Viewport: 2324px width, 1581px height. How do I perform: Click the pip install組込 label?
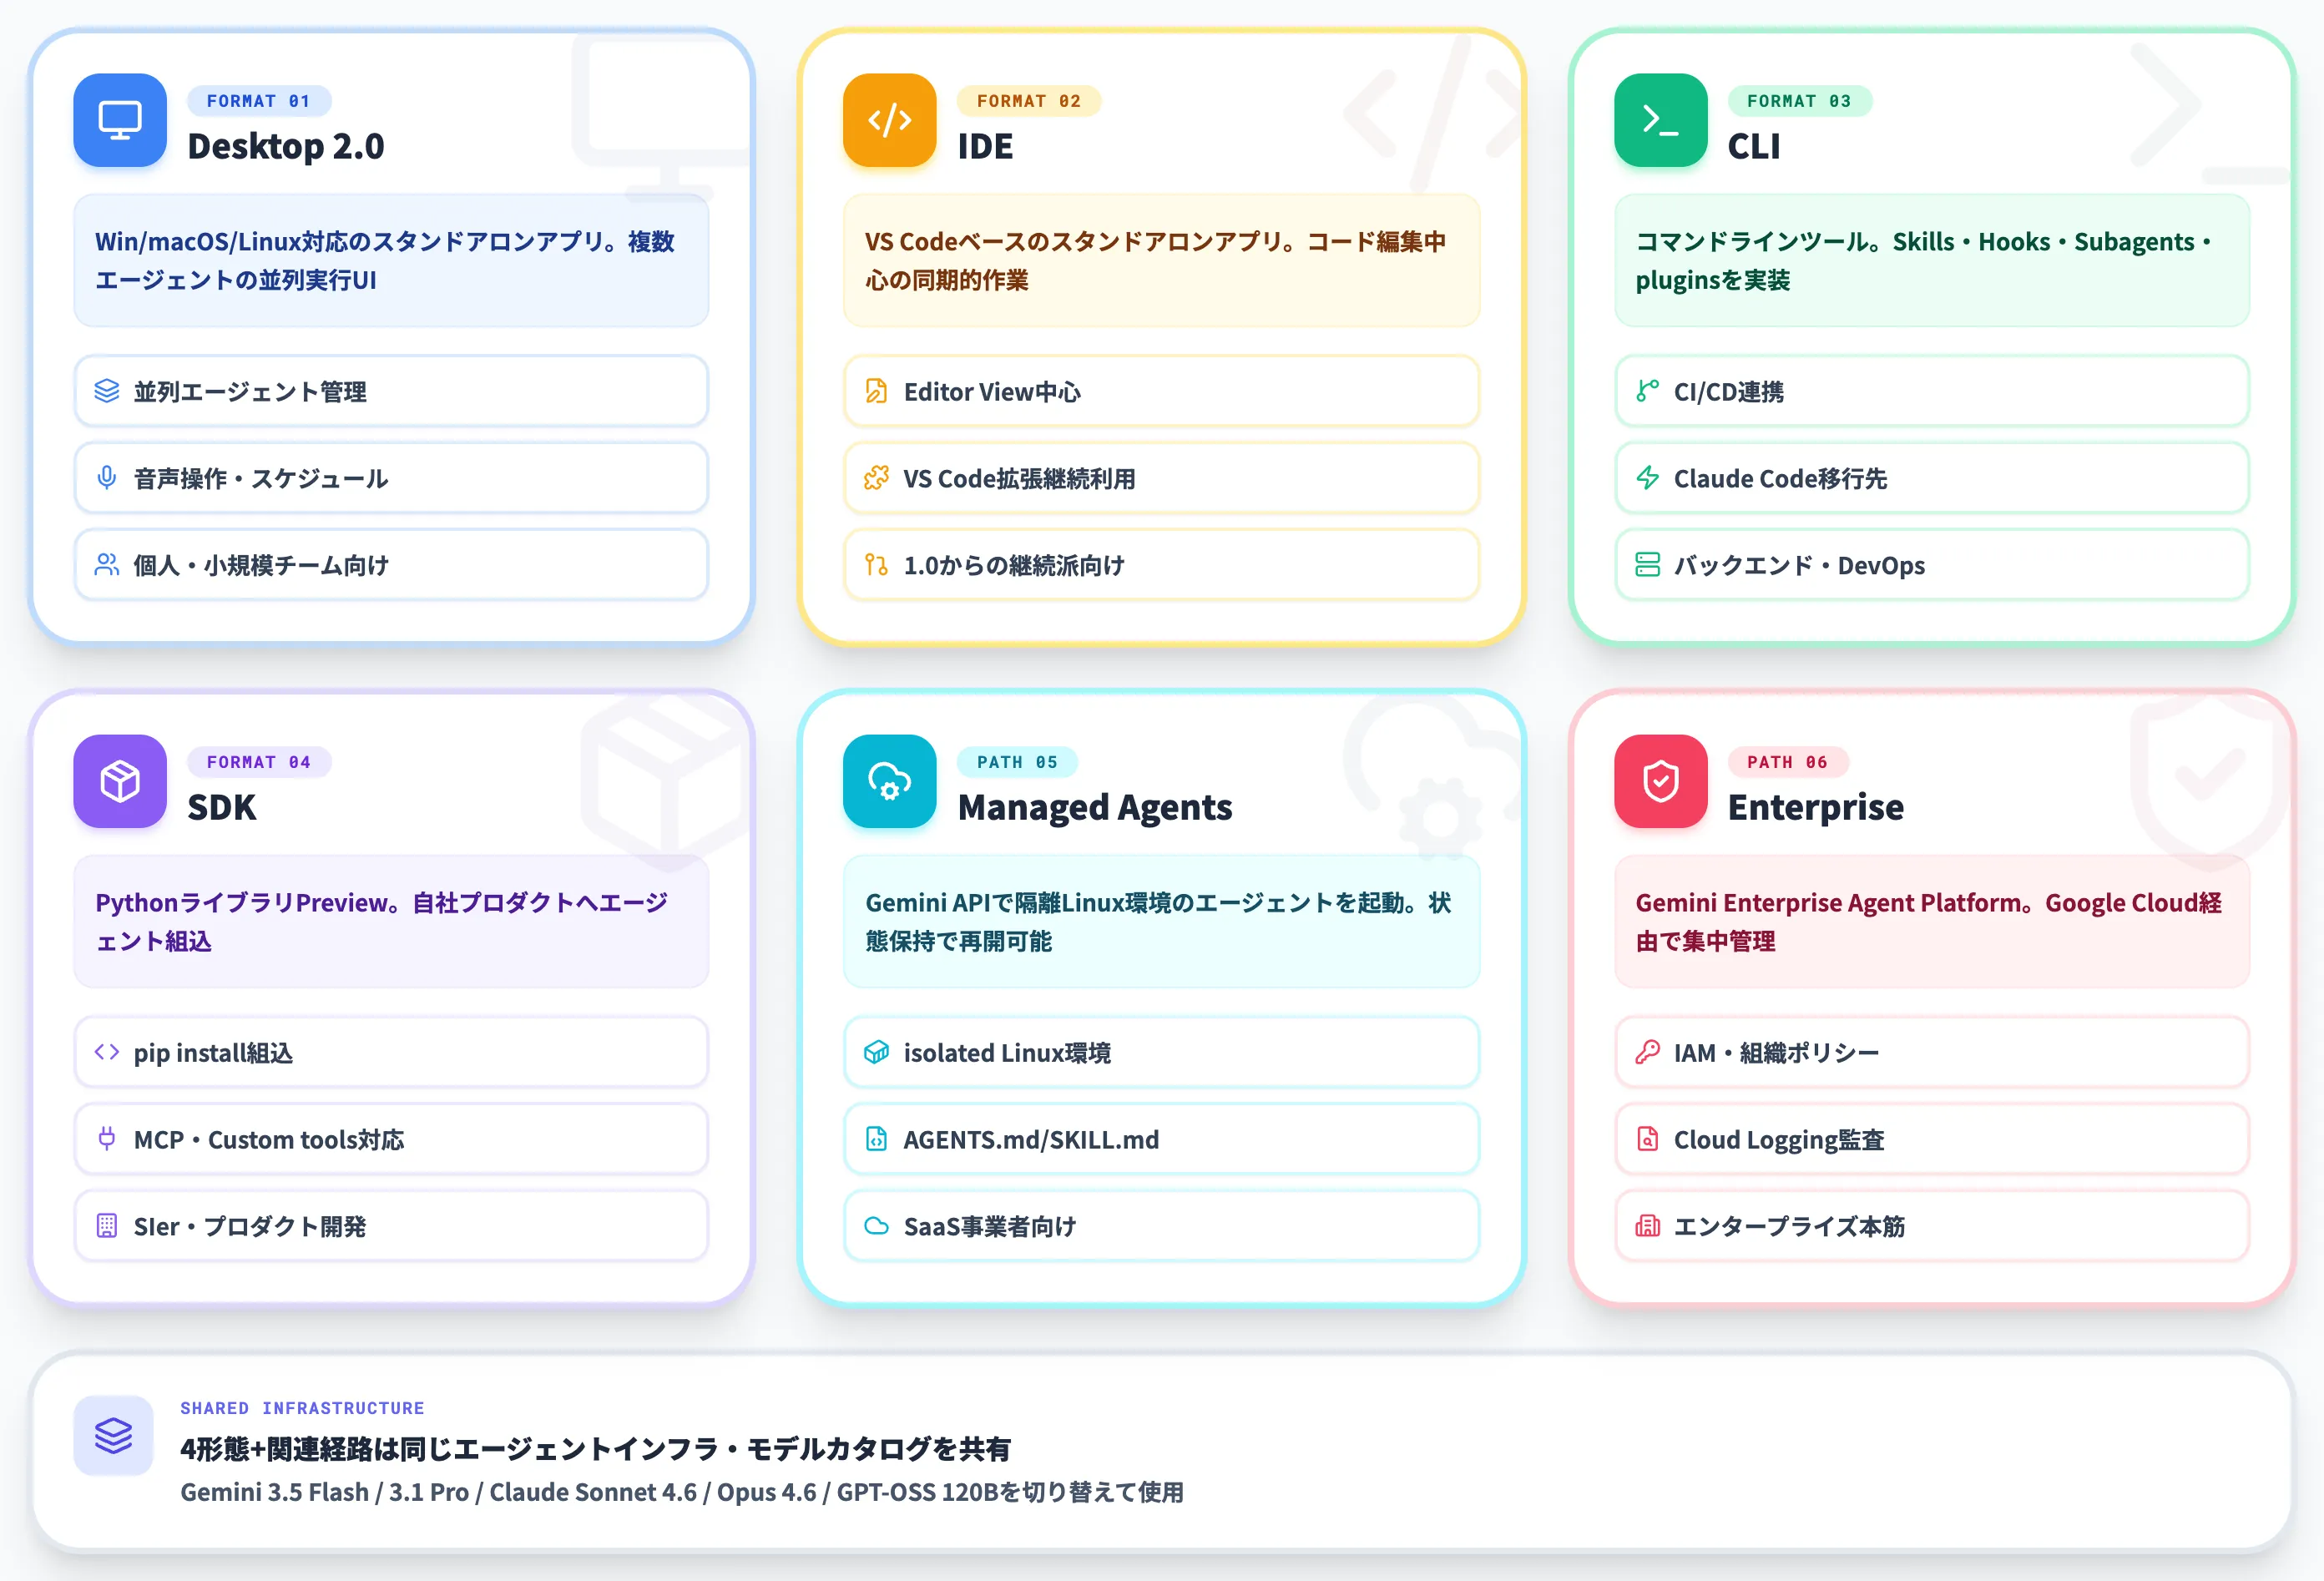coord(213,1053)
